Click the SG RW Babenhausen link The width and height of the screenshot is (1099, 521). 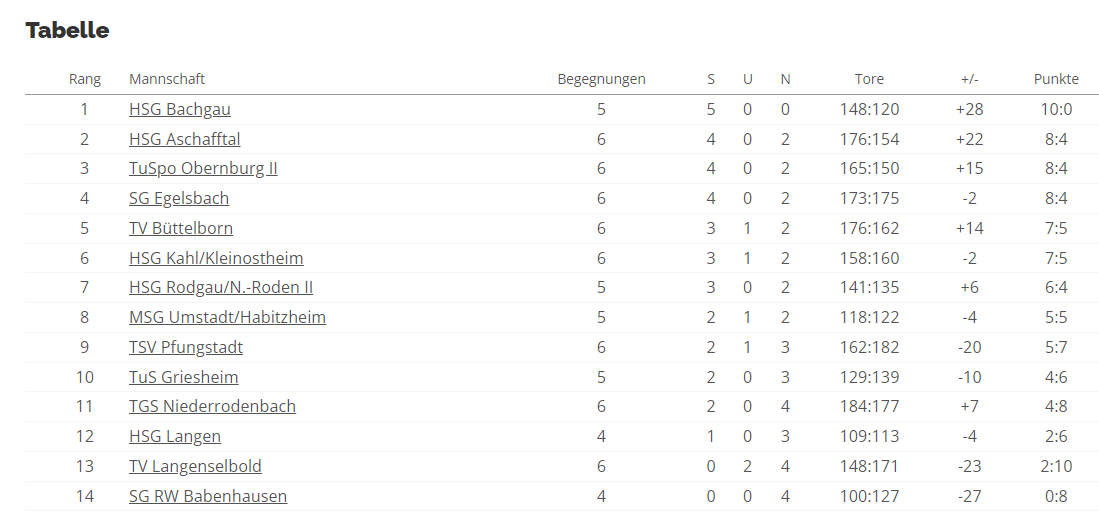coord(208,496)
